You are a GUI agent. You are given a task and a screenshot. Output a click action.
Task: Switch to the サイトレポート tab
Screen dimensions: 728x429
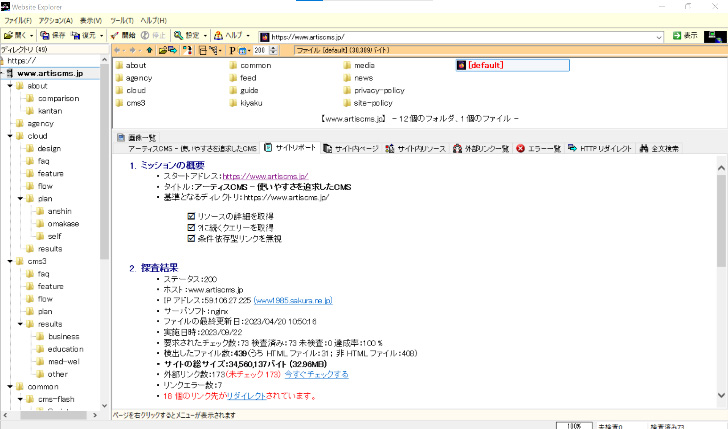(290, 148)
